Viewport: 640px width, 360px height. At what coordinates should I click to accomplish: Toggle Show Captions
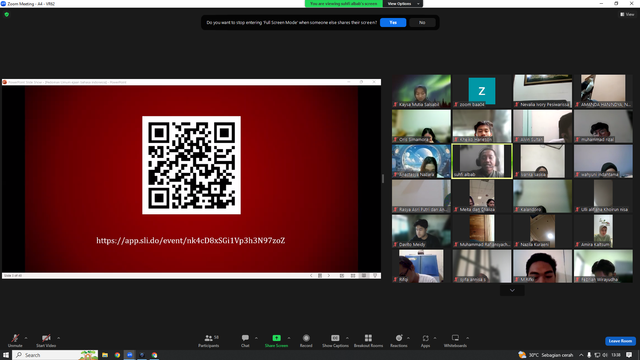pyautogui.click(x=335, y=341)
